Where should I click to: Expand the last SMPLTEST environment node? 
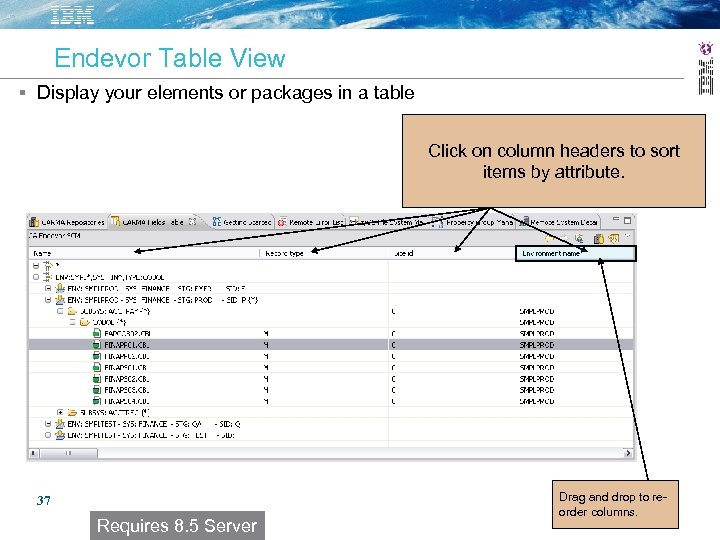[48, 435]
